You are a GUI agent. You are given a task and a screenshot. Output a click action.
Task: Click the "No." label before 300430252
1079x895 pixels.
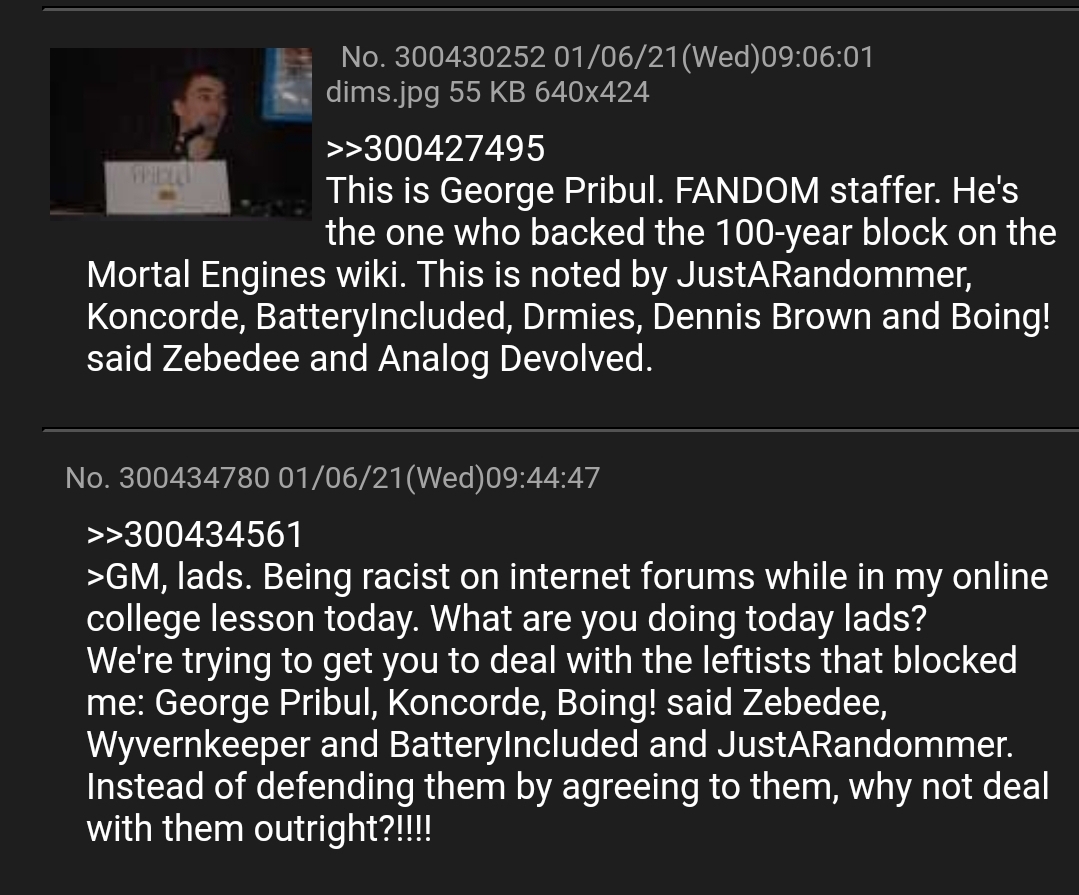point(363,56)
